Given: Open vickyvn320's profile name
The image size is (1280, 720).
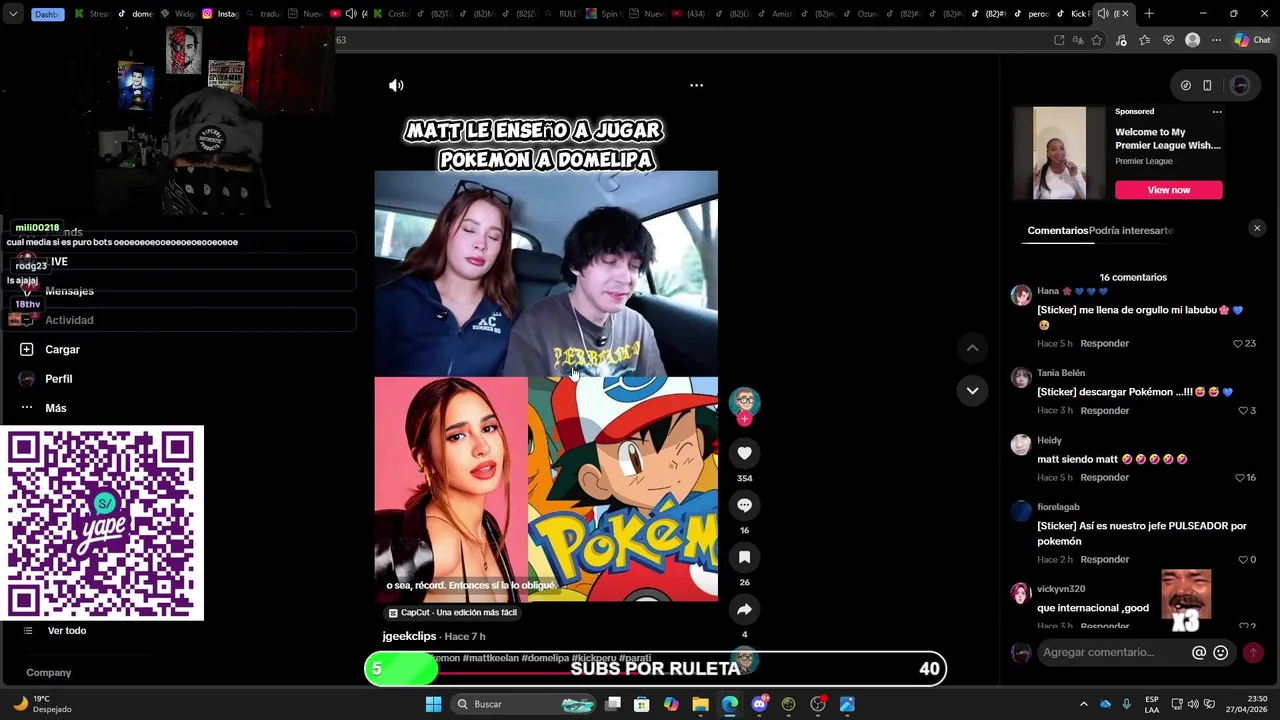Looking at the screenshot, I should click(x=1061, y=589).
